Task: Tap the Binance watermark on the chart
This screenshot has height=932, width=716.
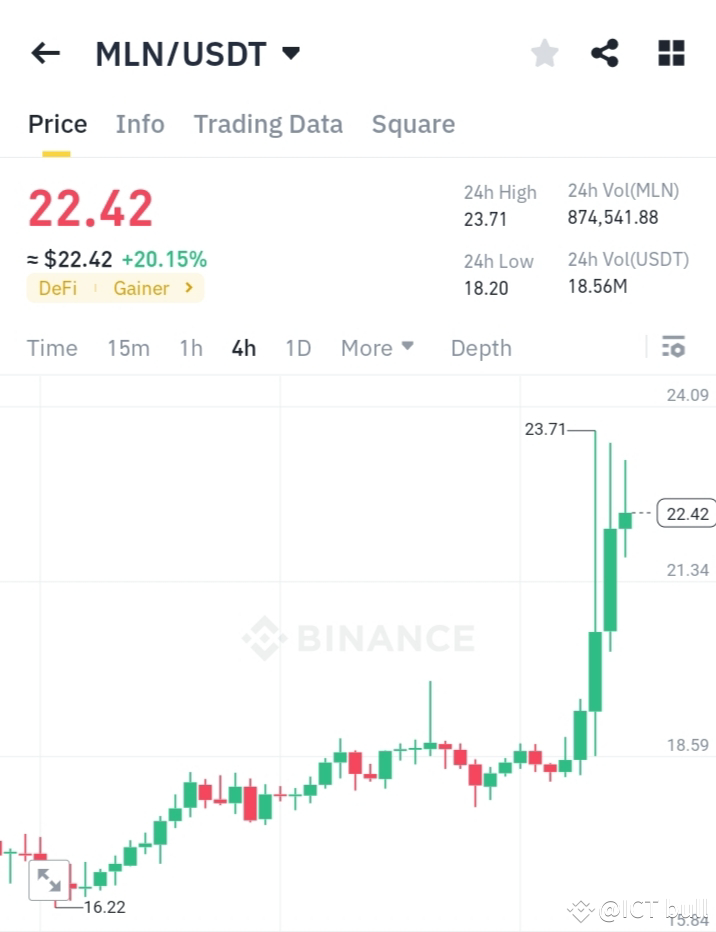Action: pyautogui.click(x=357, y=637)
